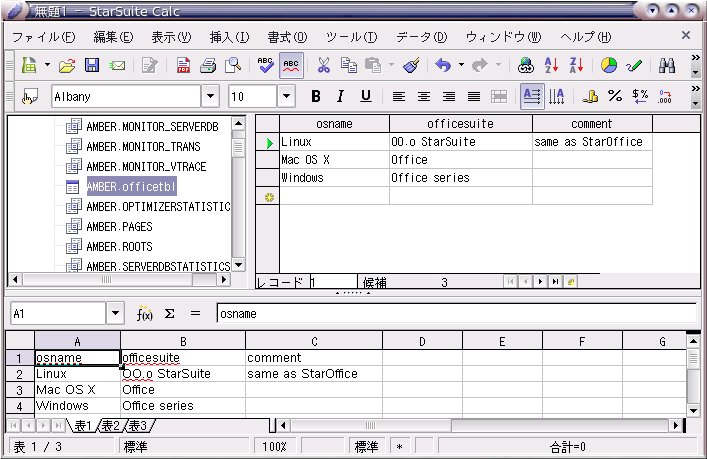Toggle AutoSpellcheck ABC wavy-line icon
Viewport: 707px width, 459px height.
[x=291, y=66]
